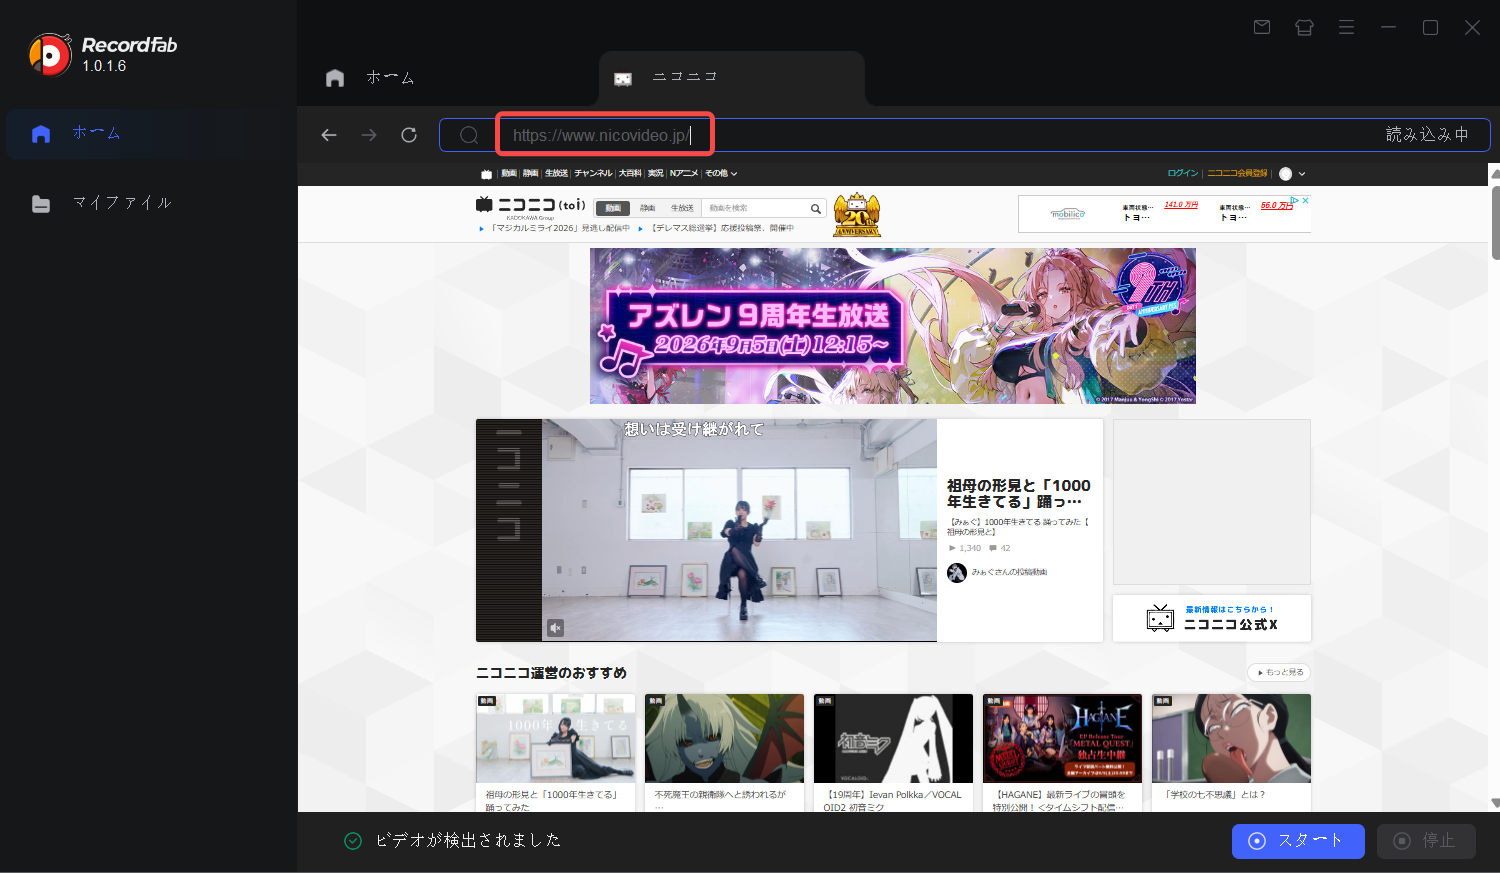Screen dimensions: 1500x873
Task: Click the ログイン link
Action: pos(1183,174)
